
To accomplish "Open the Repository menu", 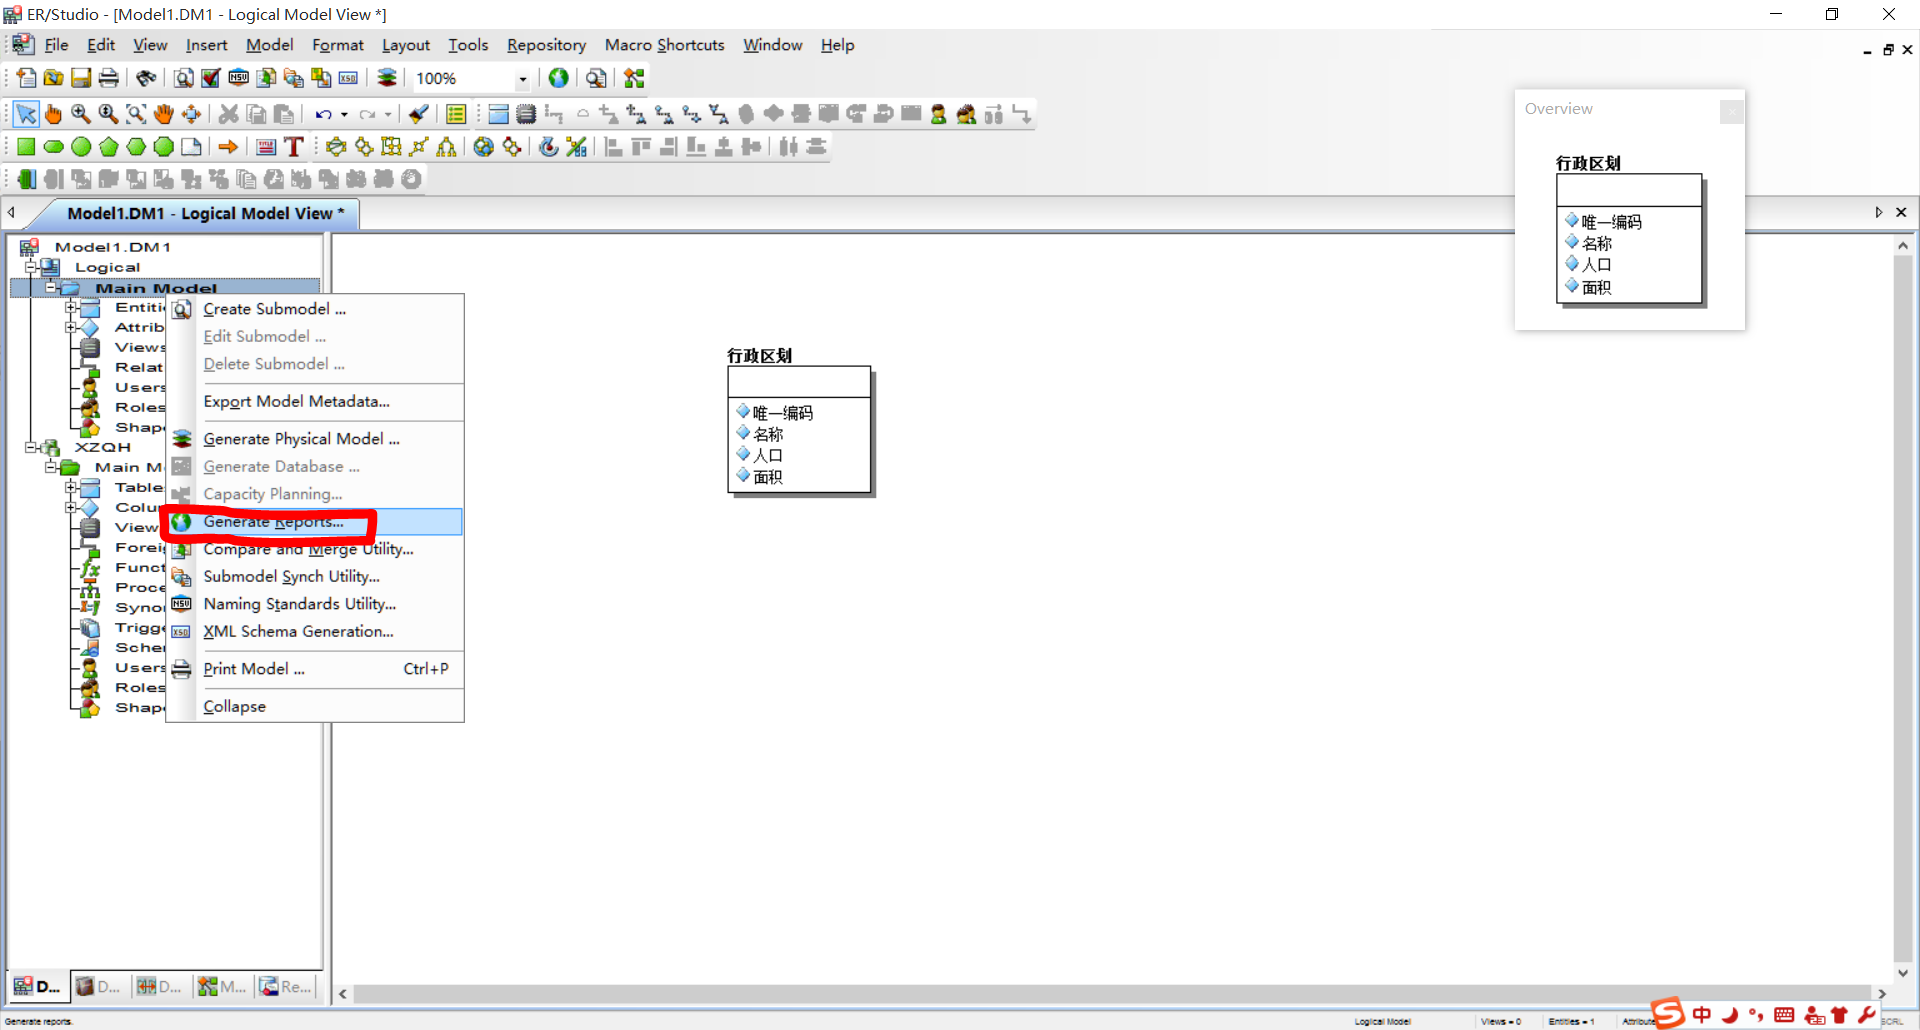I will [546, 45].
